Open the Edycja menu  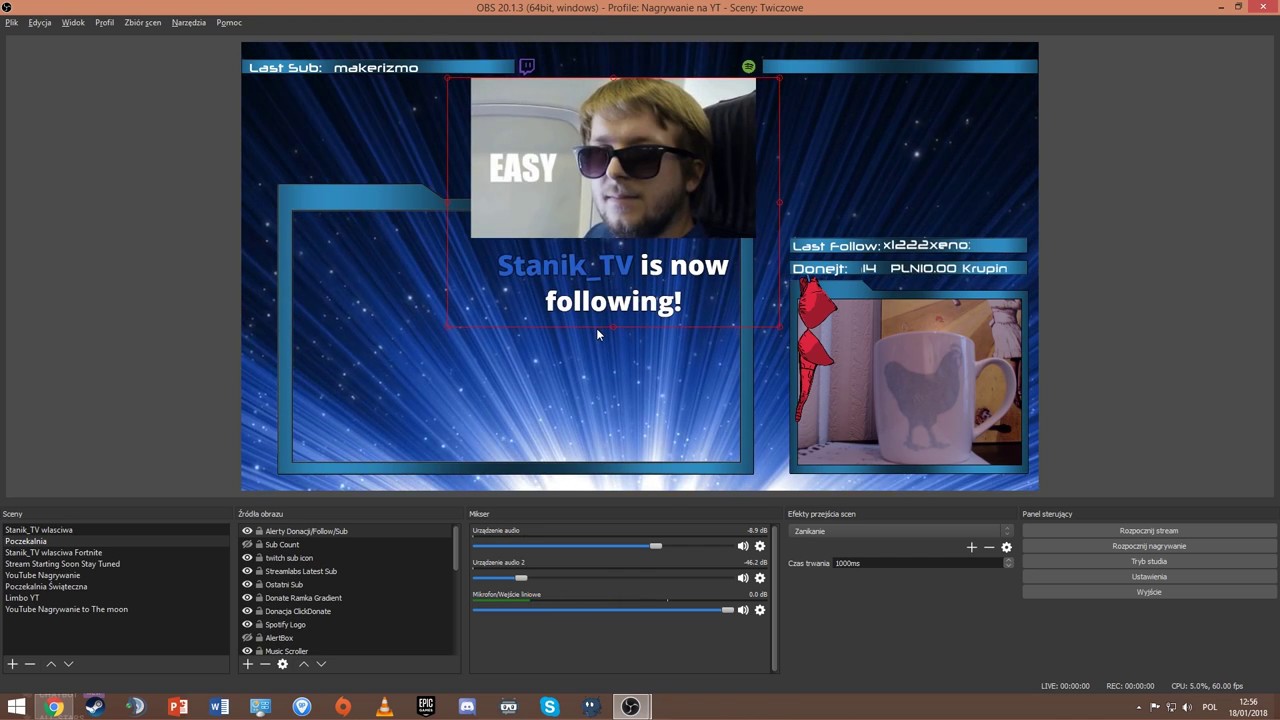click(x=40, y=22)
